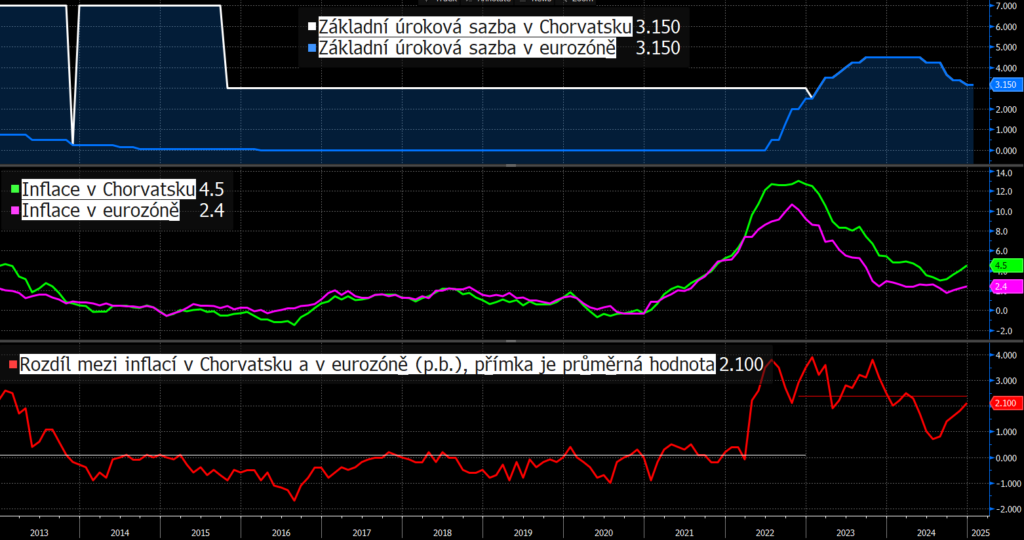Screen dimensions: 1024x540
Task: Click the 2016 label on the time axis
Action: tap(281, 532)
